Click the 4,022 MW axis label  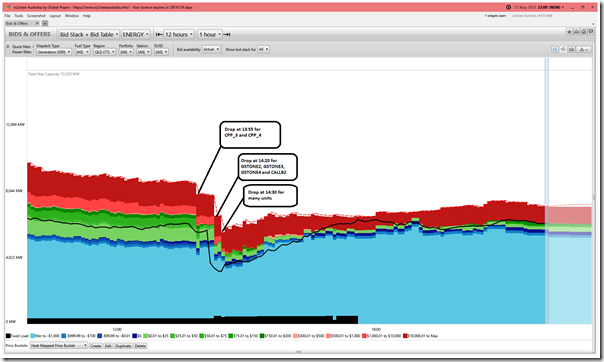click(x=14, y=257)
